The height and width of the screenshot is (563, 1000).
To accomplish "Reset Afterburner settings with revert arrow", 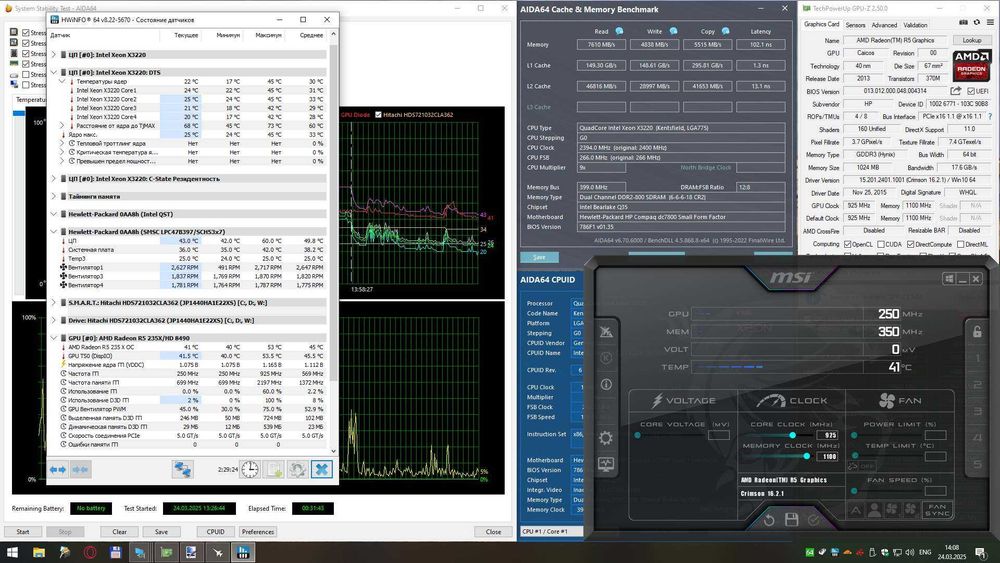I will pos(769,520).
